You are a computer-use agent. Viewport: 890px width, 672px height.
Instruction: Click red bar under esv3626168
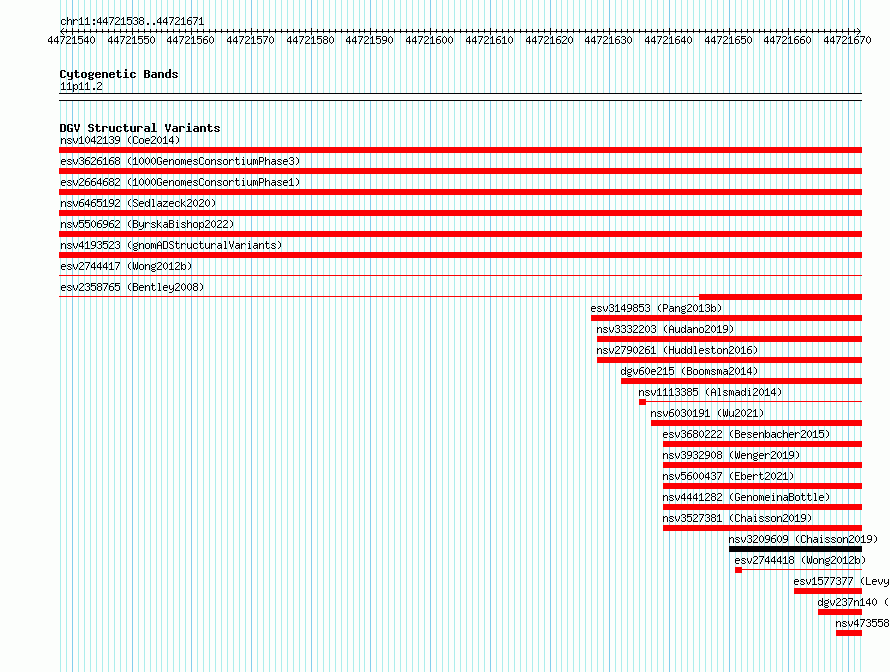point(460,171)
